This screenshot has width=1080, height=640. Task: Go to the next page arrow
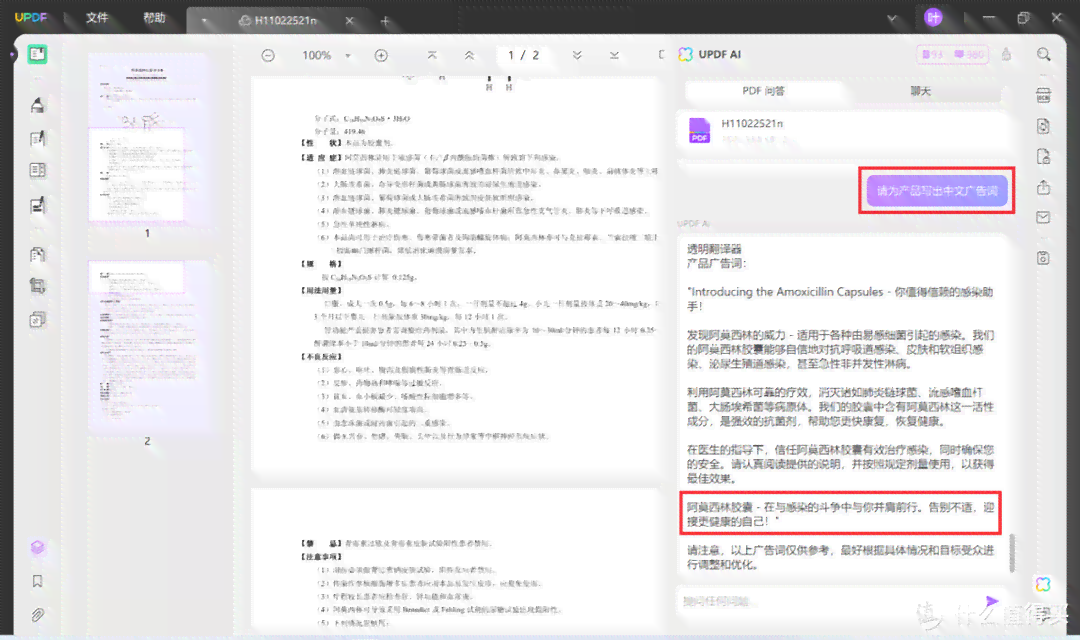click(x=577, y=55)
